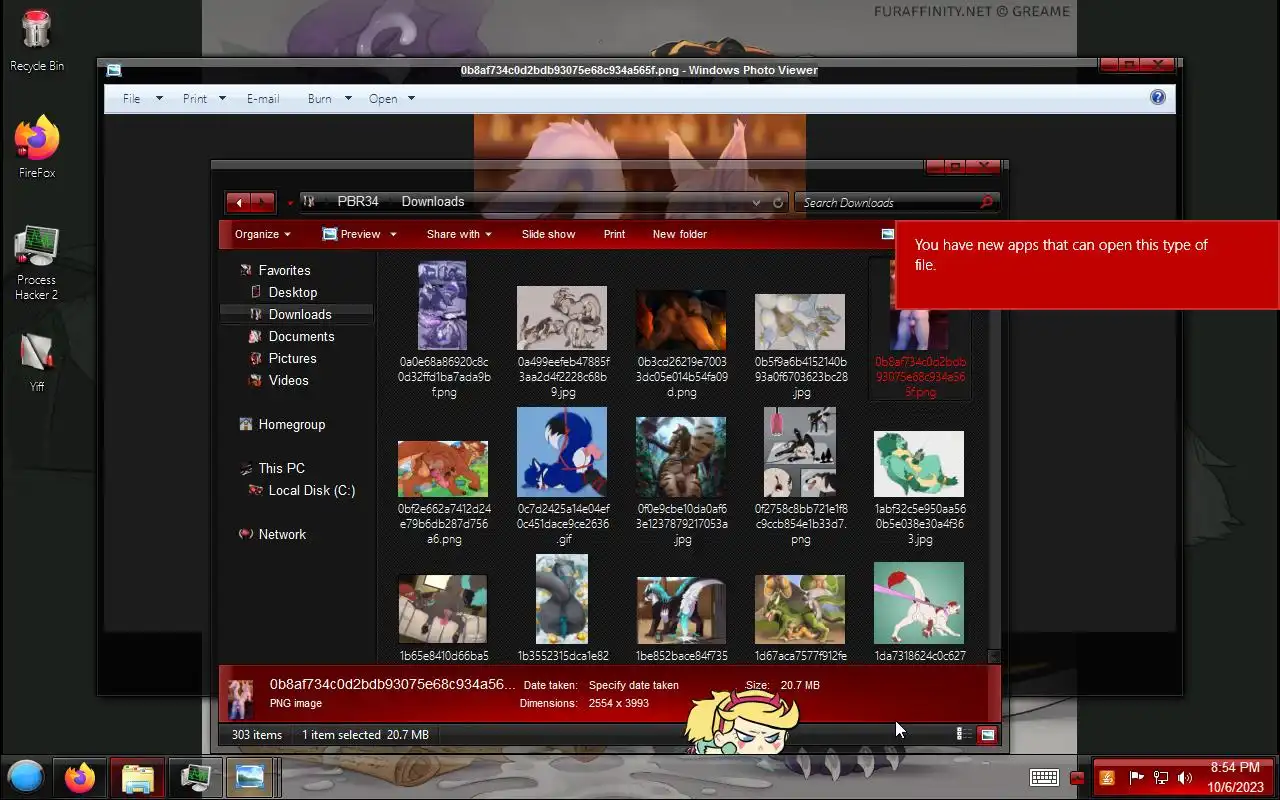Viewport: 1280px width, 800px height.
Task: Click Specify date taken in details pane
Action: click(x=633, y=685)
